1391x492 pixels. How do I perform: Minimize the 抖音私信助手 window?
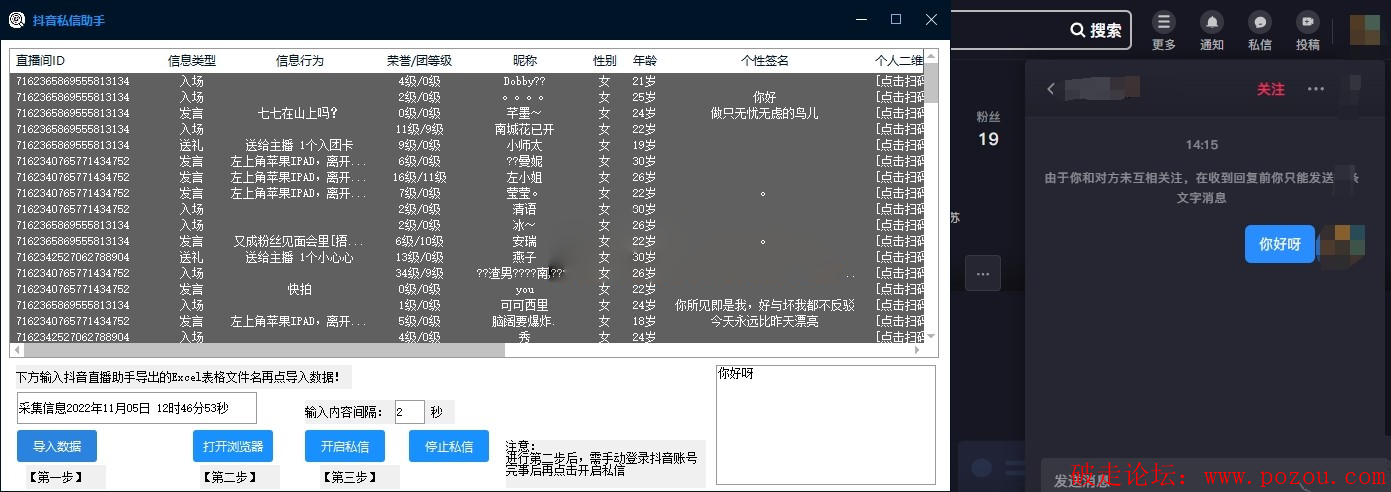pyautogui.click(x=860, y=19)
